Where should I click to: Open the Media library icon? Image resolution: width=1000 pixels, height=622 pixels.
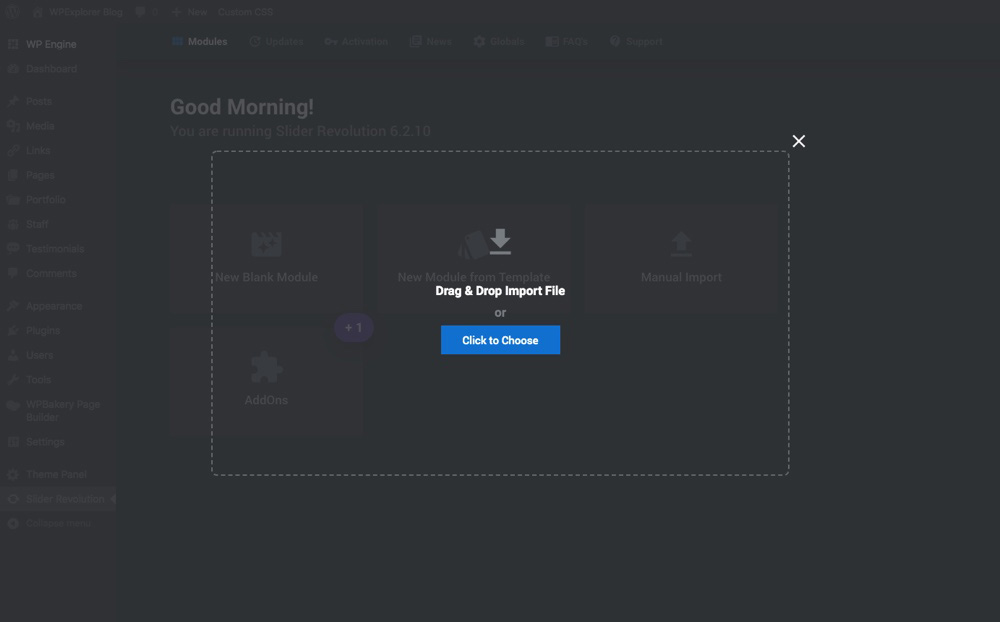click(13, 126)
